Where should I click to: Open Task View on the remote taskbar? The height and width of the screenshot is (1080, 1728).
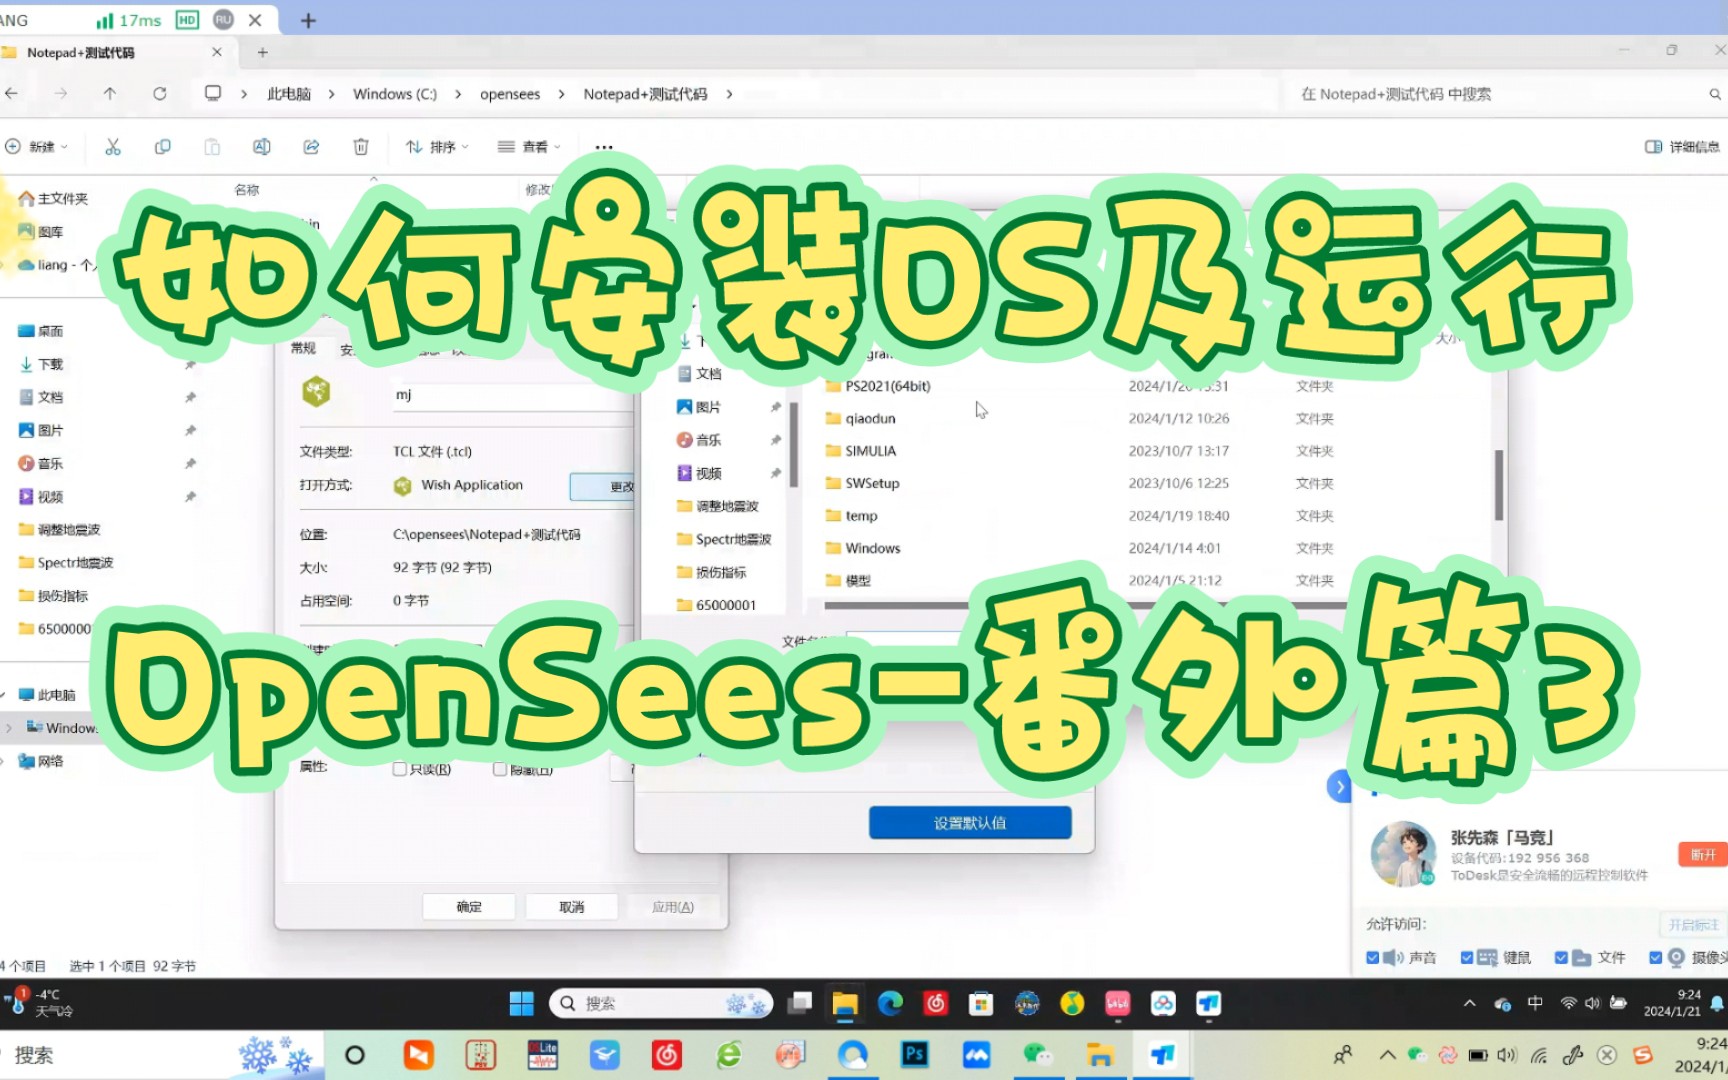tap(800, 1003)
